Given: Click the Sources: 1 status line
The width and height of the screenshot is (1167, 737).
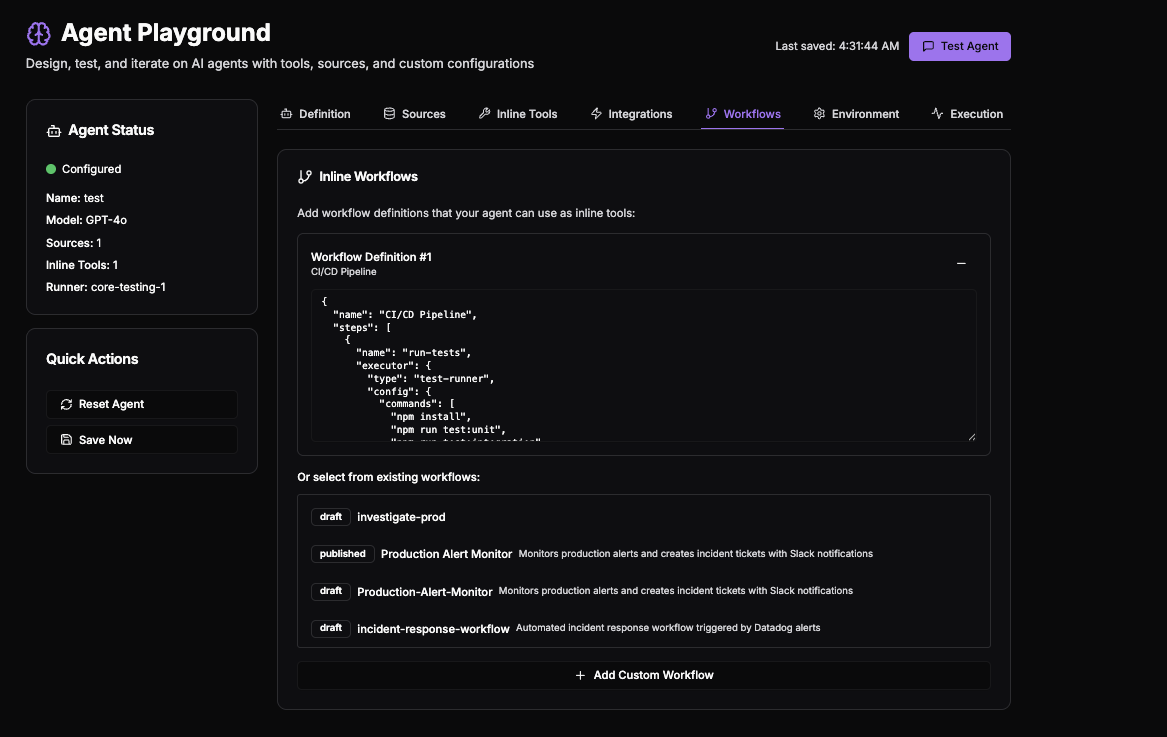Looking at the screenshot, I should pyautogui.click(x=74, y=243).
